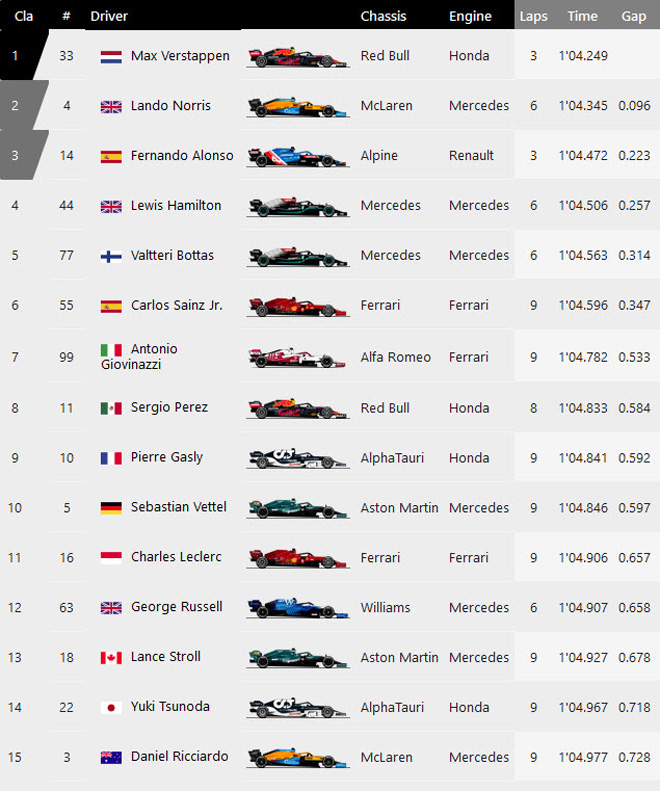Viewport: 660px width, 791px height.
Task: Click the Netherlands flag beside Max Verstappen
Action: click(111, 57)
